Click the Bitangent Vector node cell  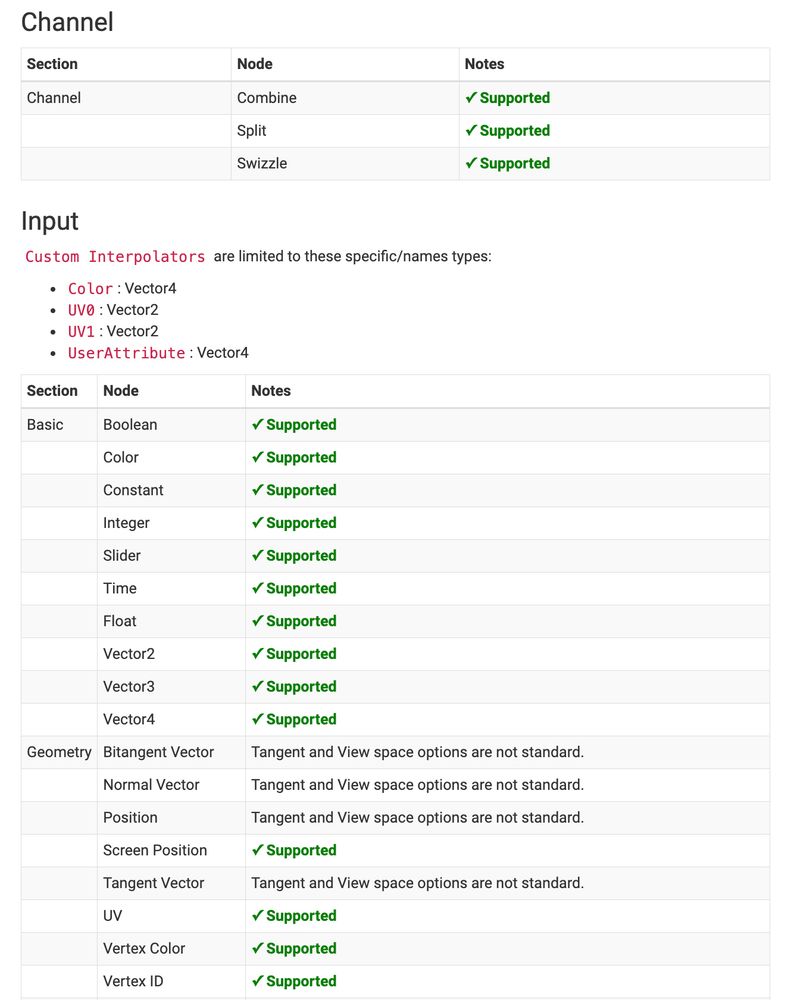[158, 752]
